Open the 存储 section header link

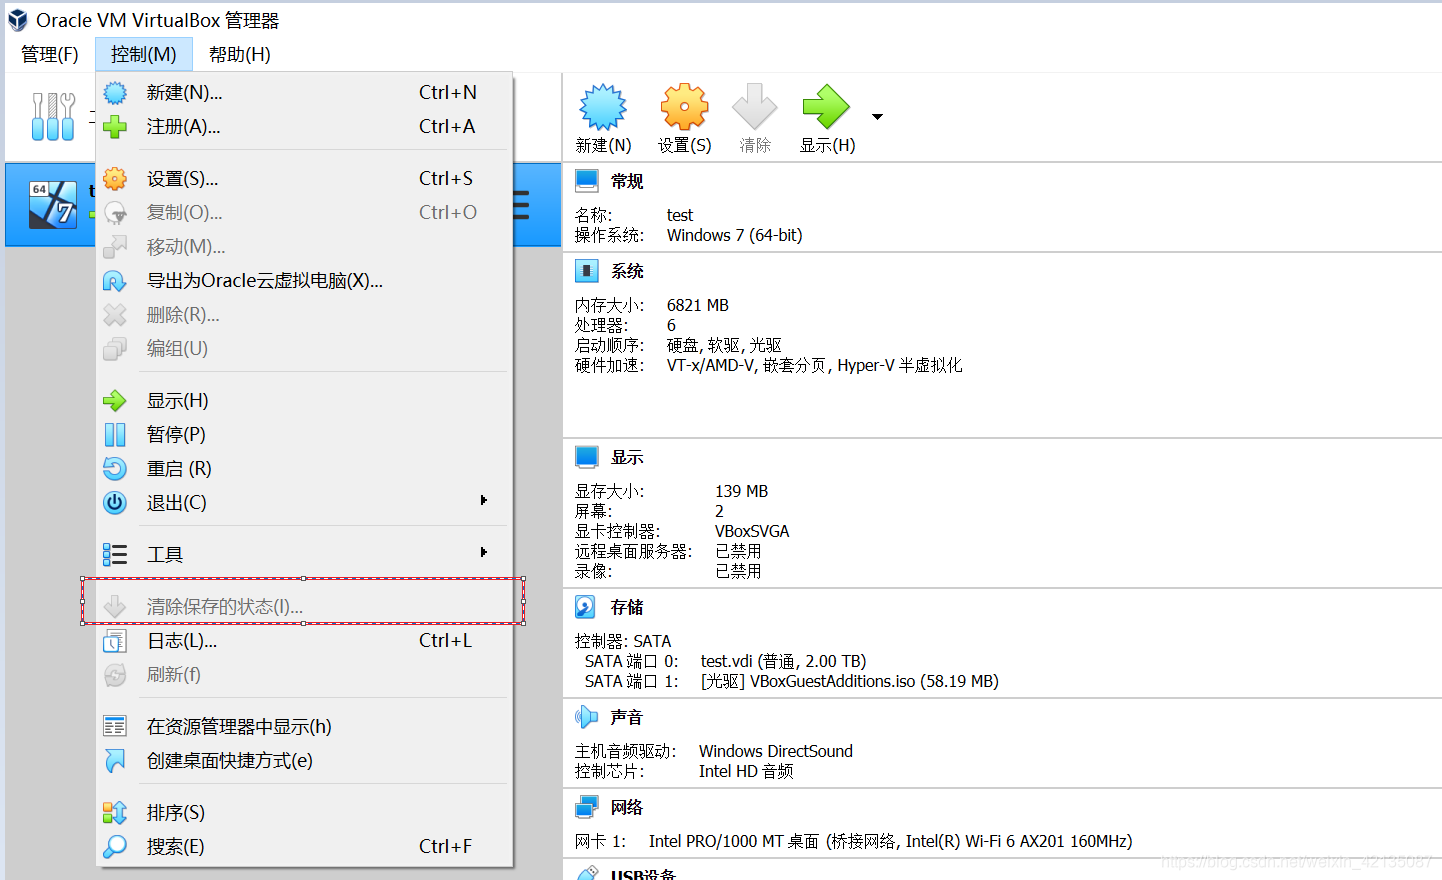click(627, 607)
